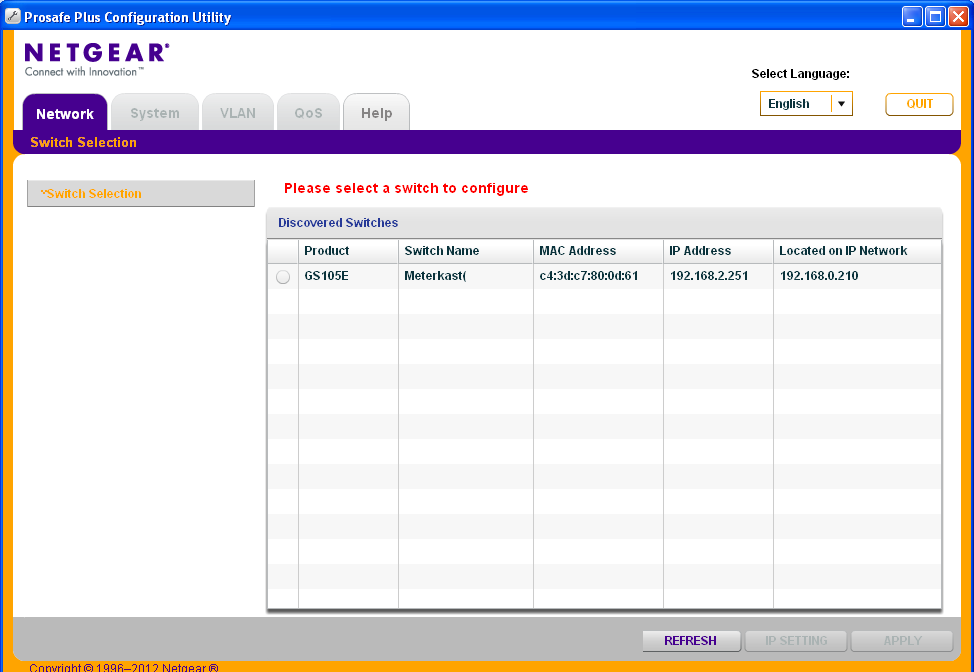Click the Switch Selection submenu in purple bar
The image size is (974, 672).
pos(83,142)
